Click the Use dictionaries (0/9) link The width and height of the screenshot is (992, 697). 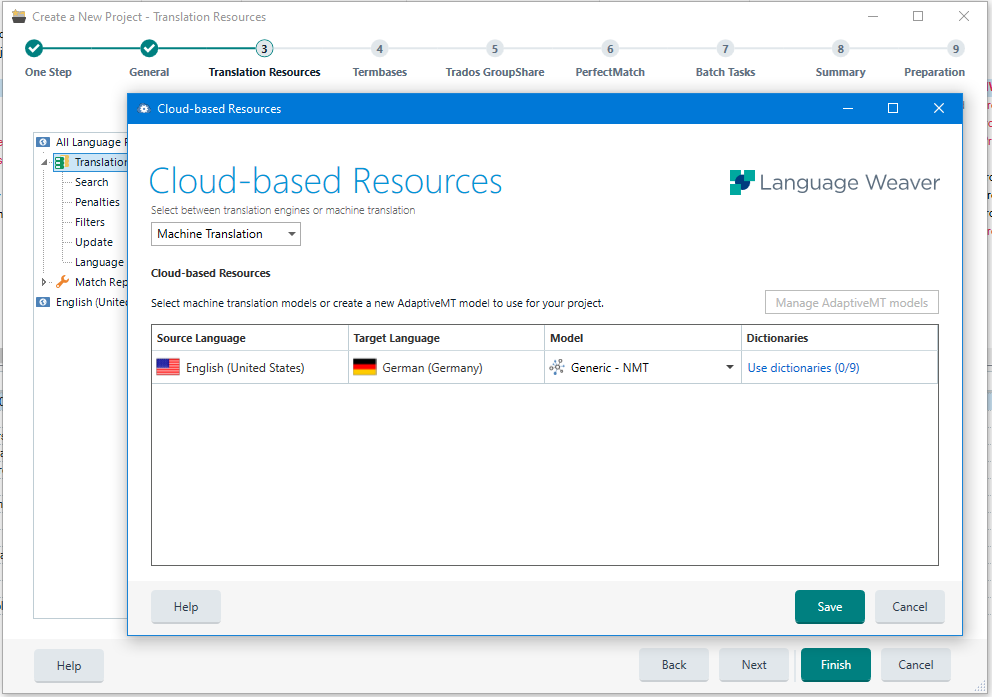(803, 368)
